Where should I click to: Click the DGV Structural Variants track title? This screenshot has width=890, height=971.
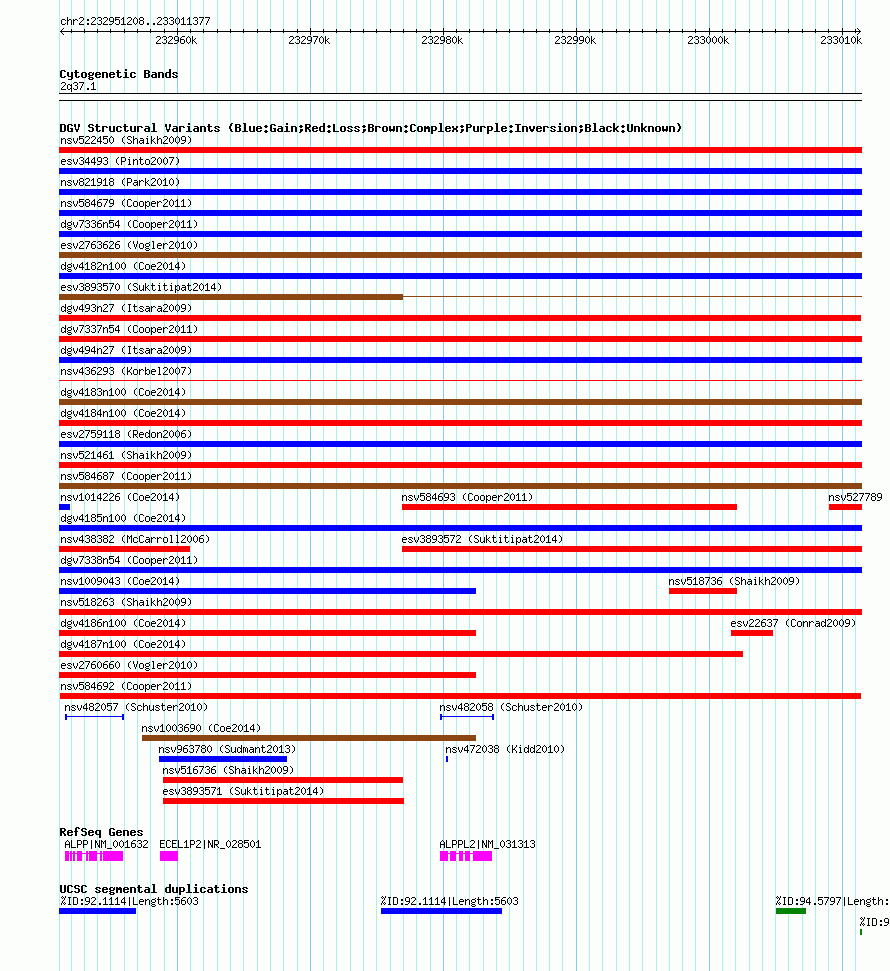(x=370, y=128)
